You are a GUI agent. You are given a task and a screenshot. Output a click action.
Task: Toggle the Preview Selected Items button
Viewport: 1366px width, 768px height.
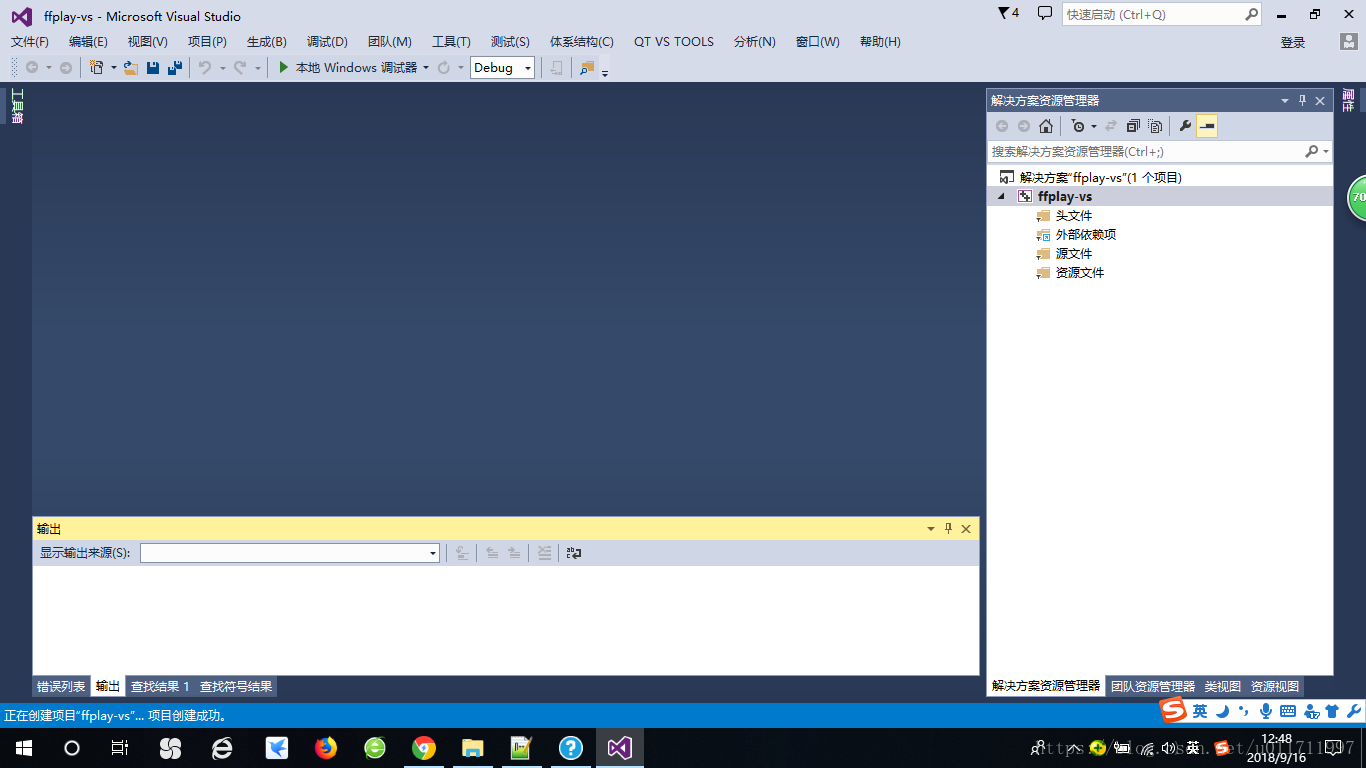1207,126
